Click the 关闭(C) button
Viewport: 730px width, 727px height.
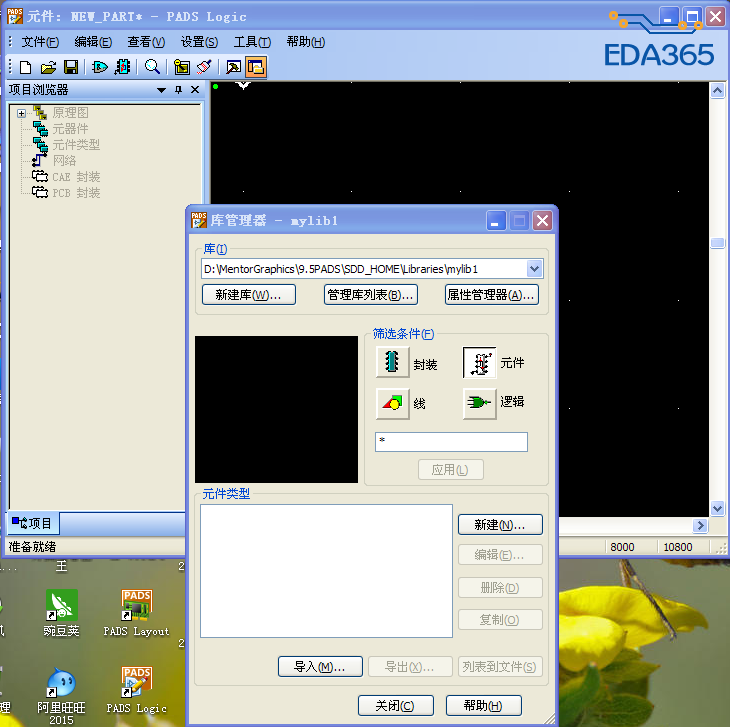395,706
